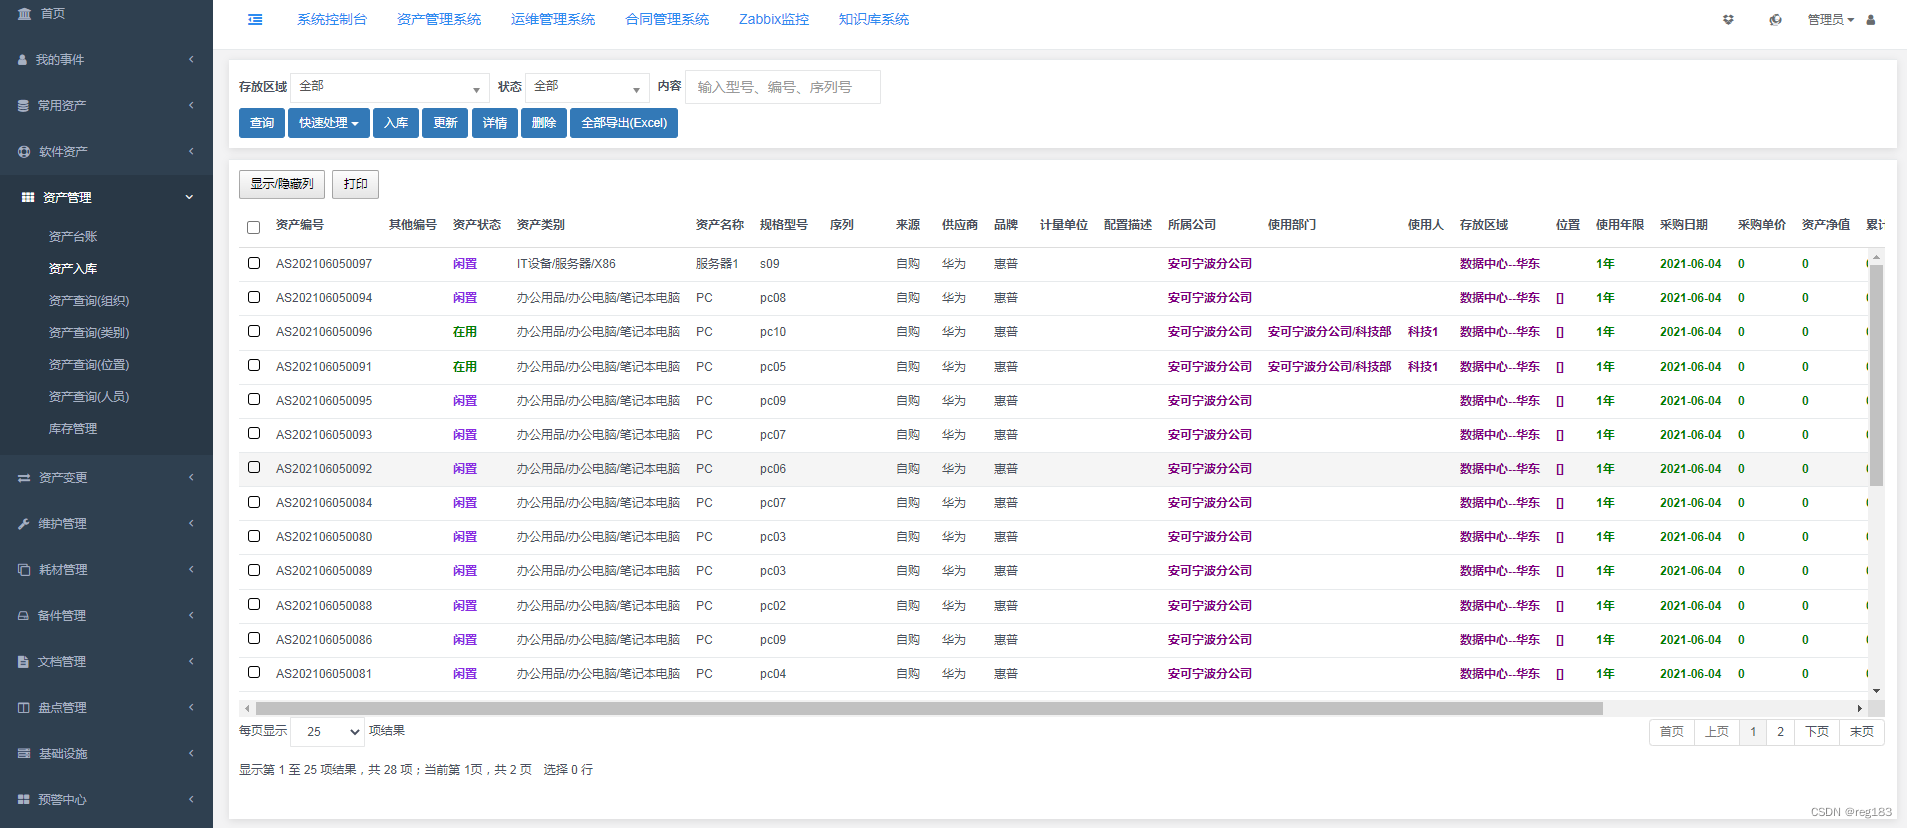The height and width of the screenshot is (828, 1907).
Task: Click the 详情 button
Action: click(x=495, y=123)
